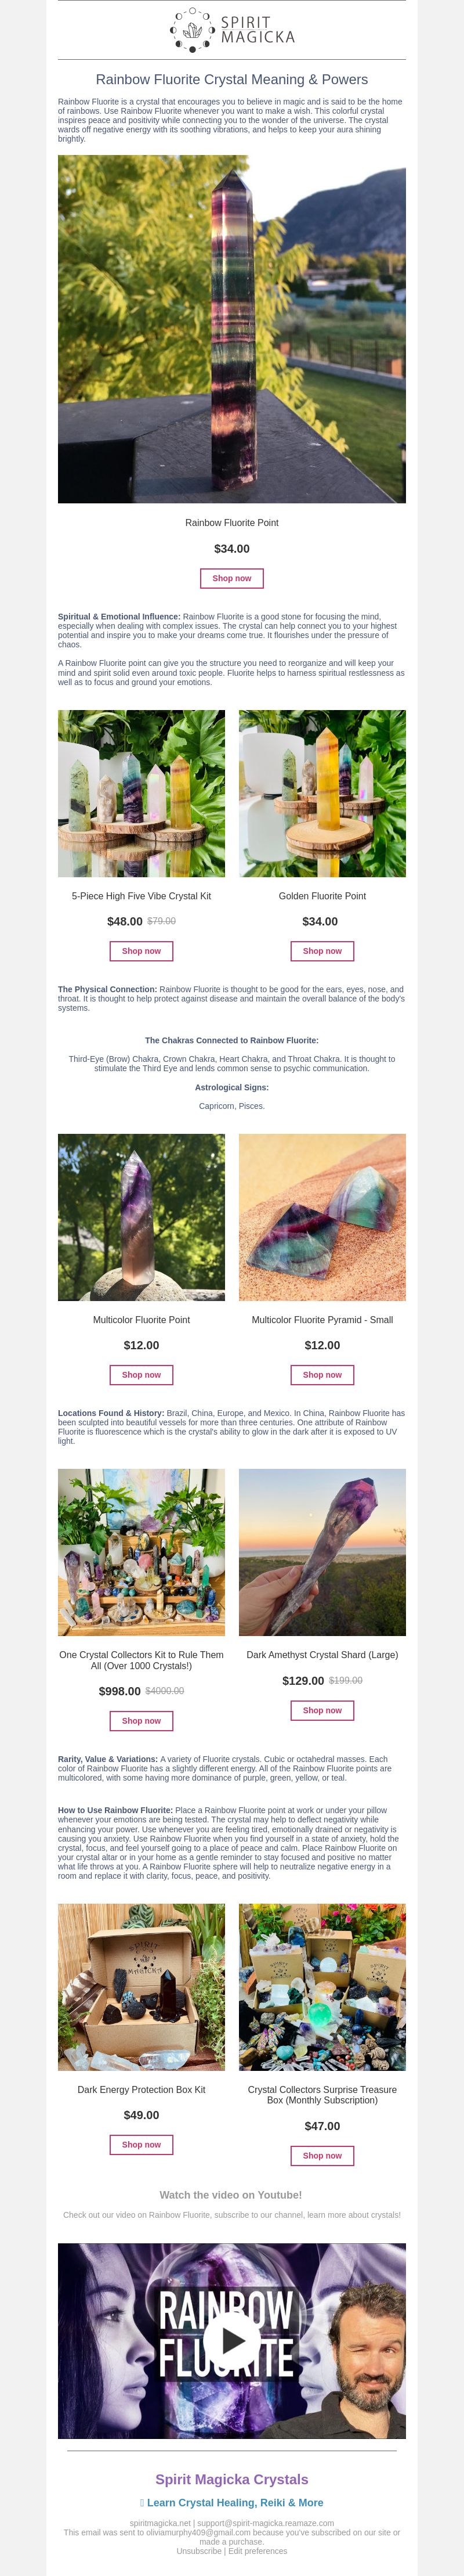
Task: Shop now for Golden Fluorite Point
Action: [x=322, y=951]
